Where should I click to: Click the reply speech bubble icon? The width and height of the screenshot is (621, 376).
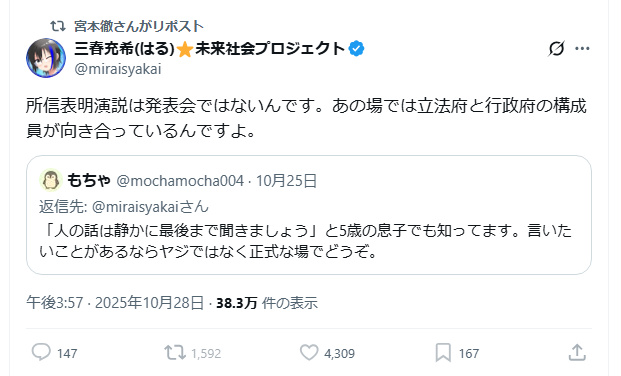point(41,352)
